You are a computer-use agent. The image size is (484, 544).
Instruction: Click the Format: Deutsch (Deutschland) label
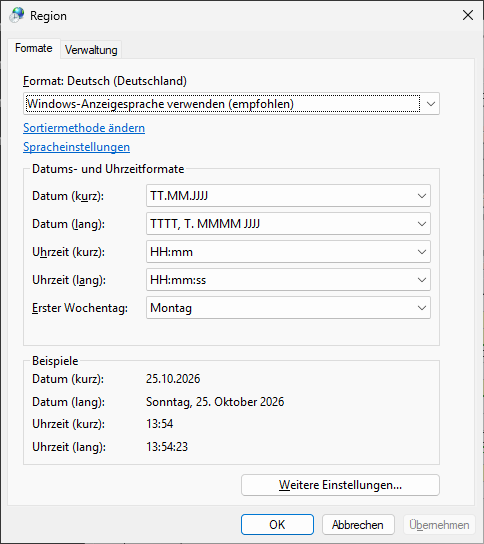tap(105, 81)
